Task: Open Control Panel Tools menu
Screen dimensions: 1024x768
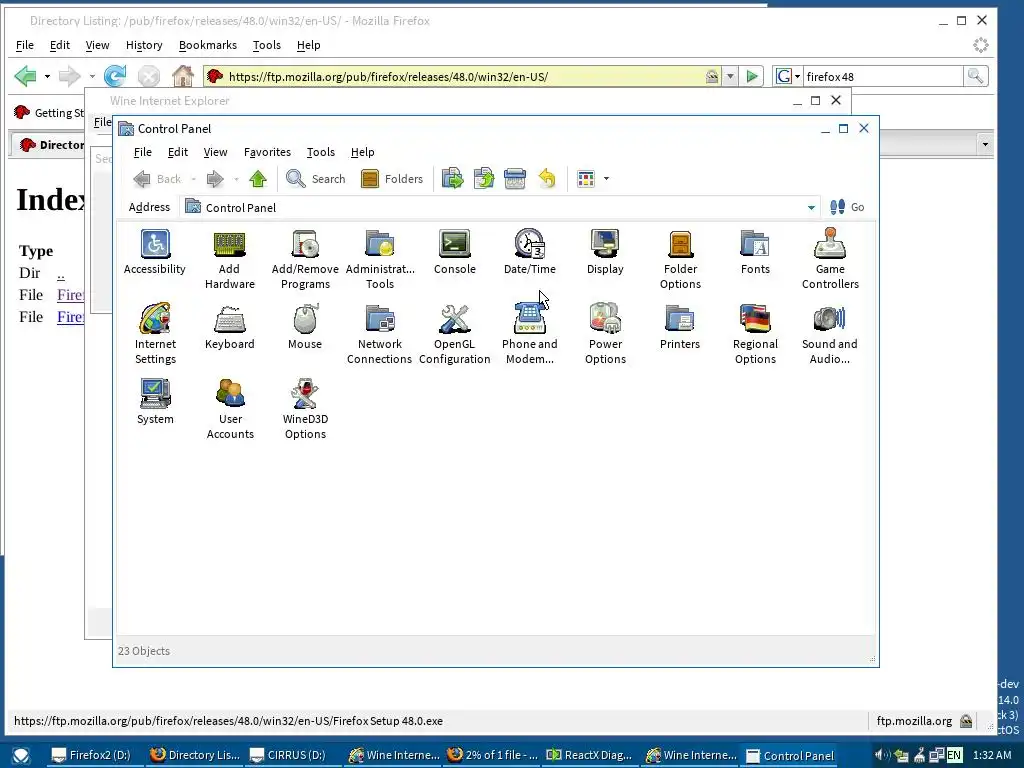Action: [321, 152]
